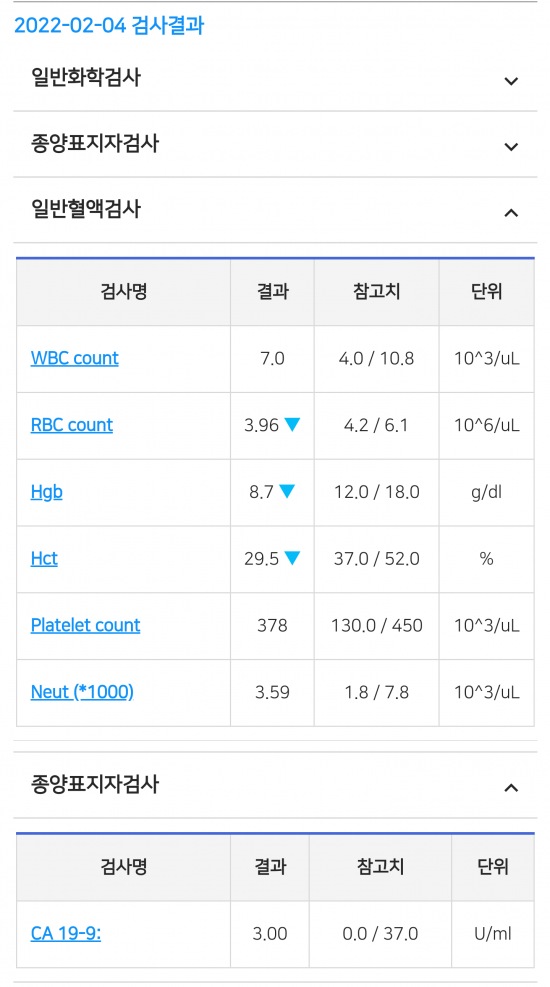Open the RBC count link

[x=72, y=425]
